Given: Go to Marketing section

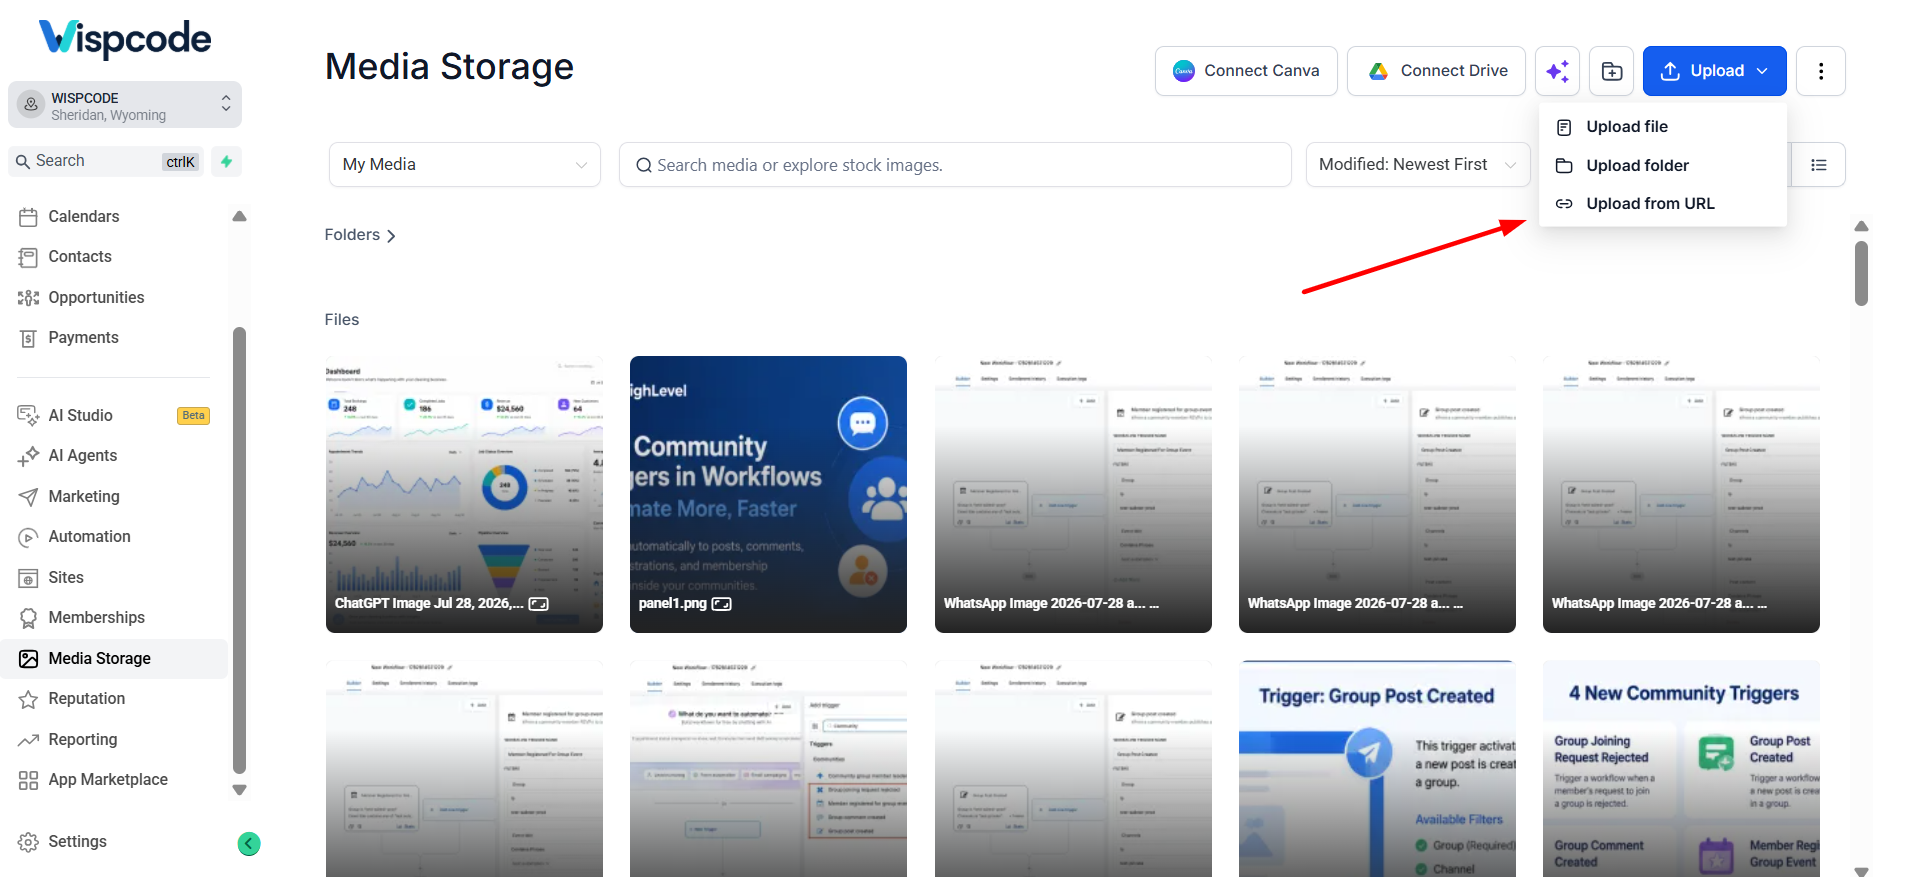Looking at the screenshot, I should [84, 497].
